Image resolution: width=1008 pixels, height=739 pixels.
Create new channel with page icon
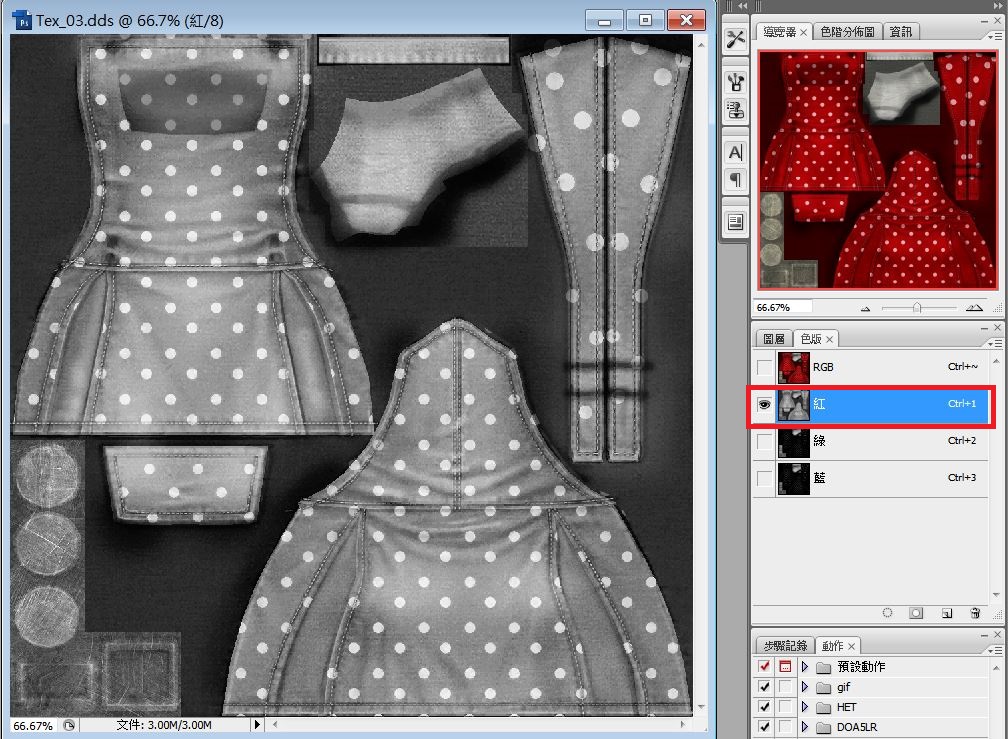click(946, 613)
